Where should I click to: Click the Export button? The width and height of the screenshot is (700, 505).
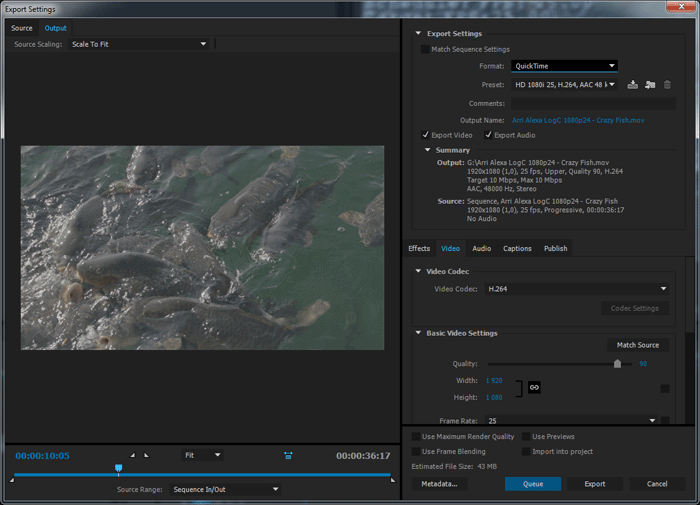pos(595,484)
